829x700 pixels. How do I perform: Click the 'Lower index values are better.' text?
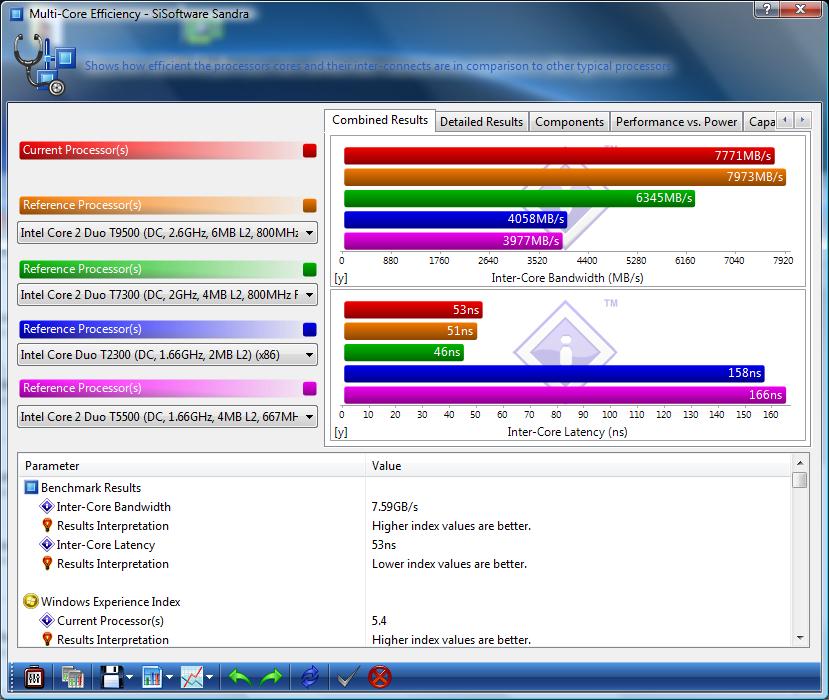point(449,564)
